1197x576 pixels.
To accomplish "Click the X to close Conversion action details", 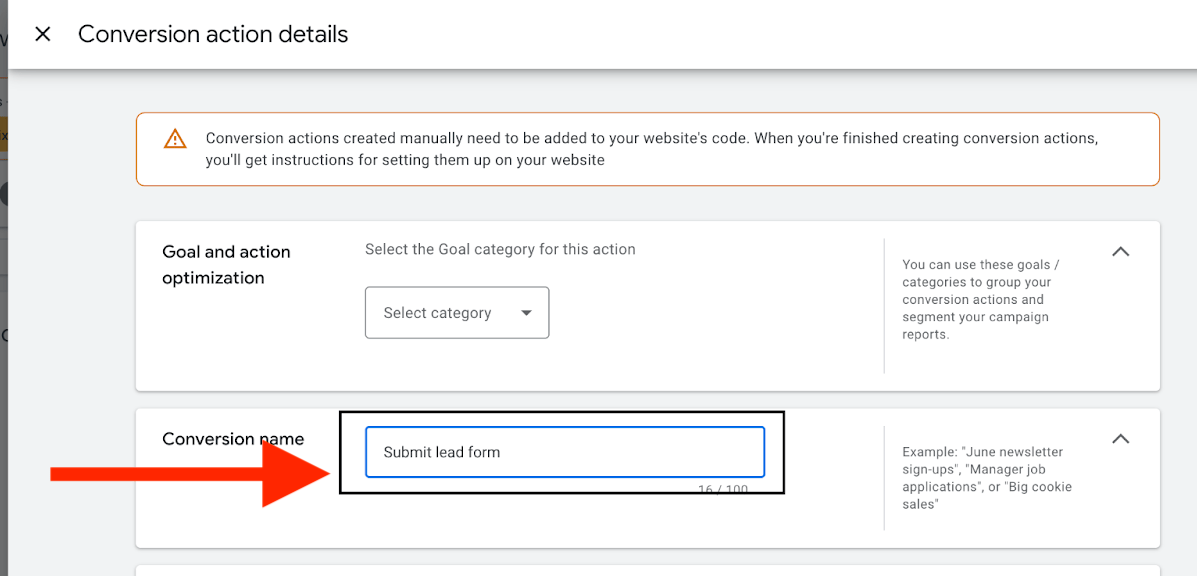I will pos(42,33).
